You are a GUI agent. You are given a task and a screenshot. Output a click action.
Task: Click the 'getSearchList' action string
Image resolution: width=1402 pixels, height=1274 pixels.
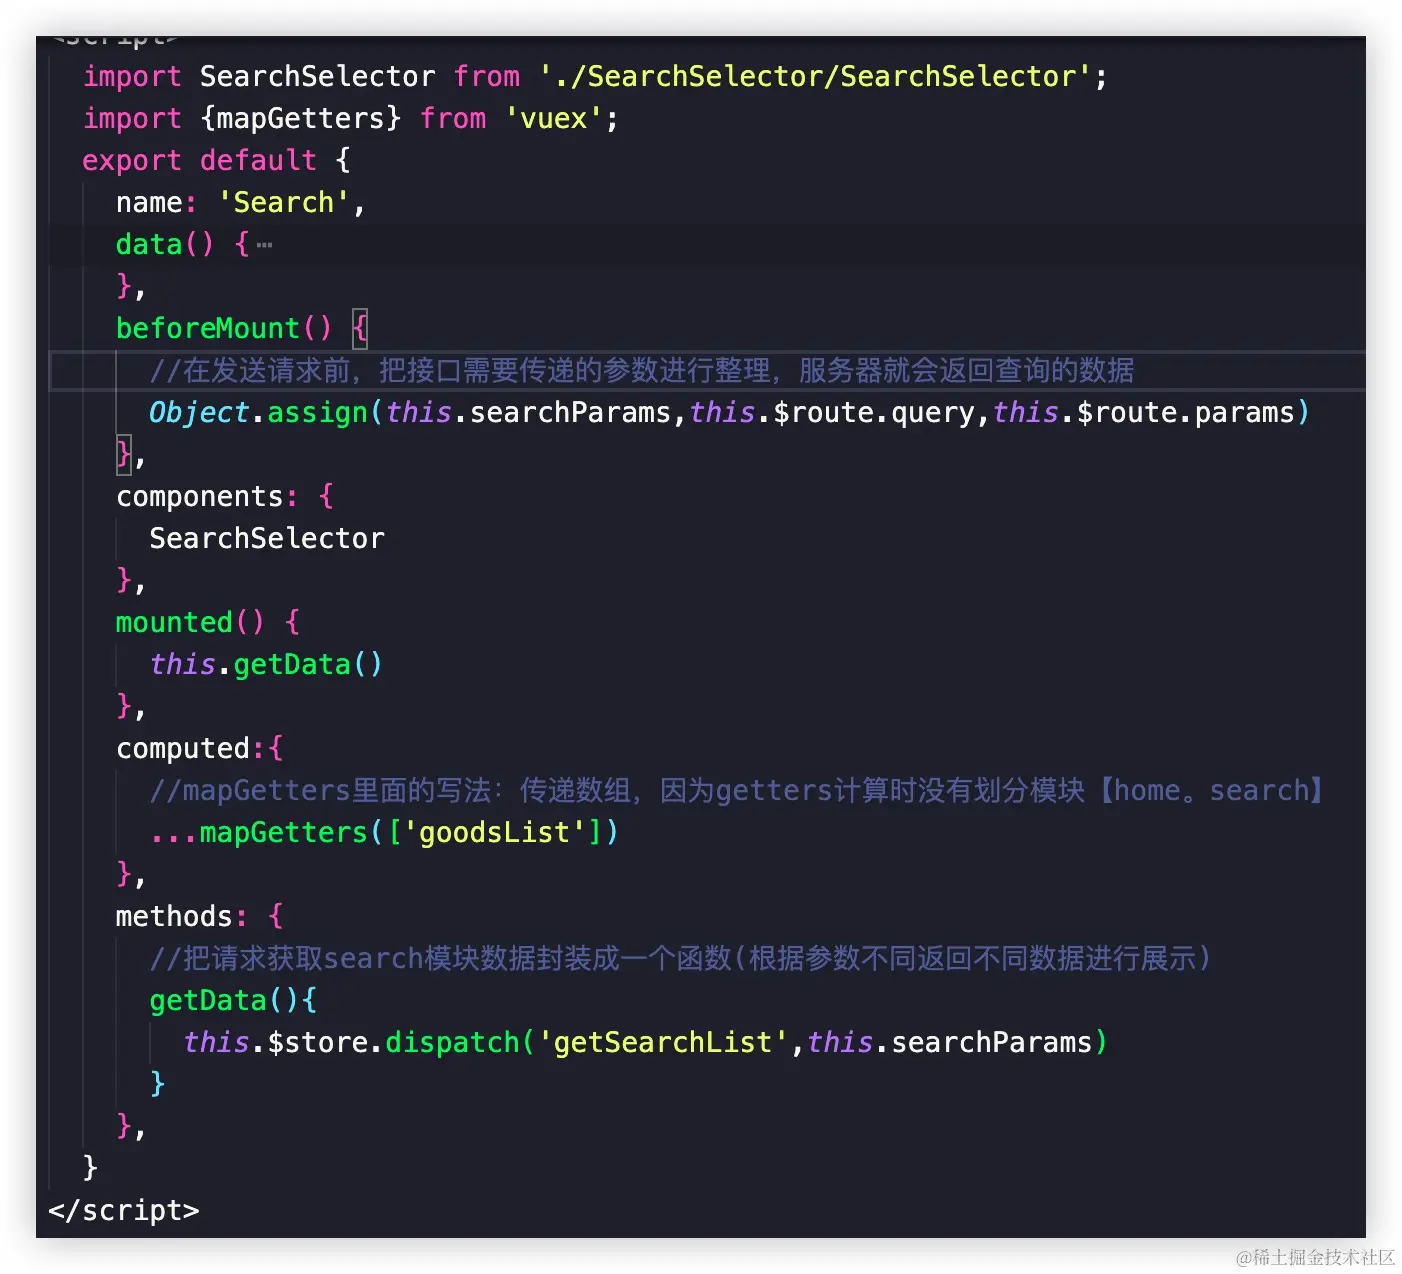663,1042
